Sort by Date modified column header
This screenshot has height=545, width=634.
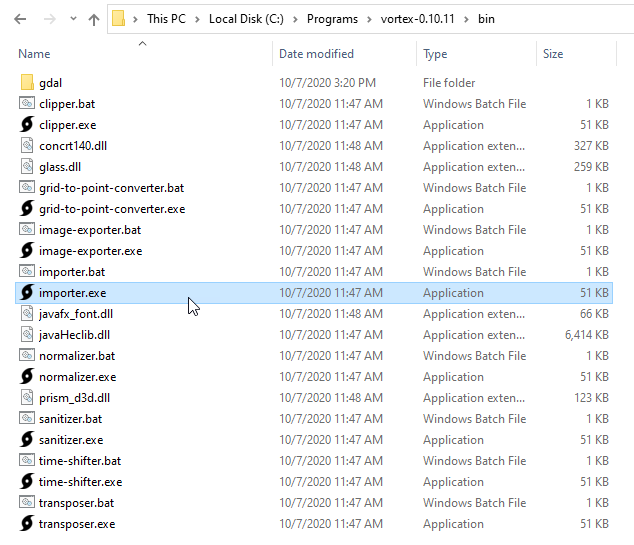point(316,54)
